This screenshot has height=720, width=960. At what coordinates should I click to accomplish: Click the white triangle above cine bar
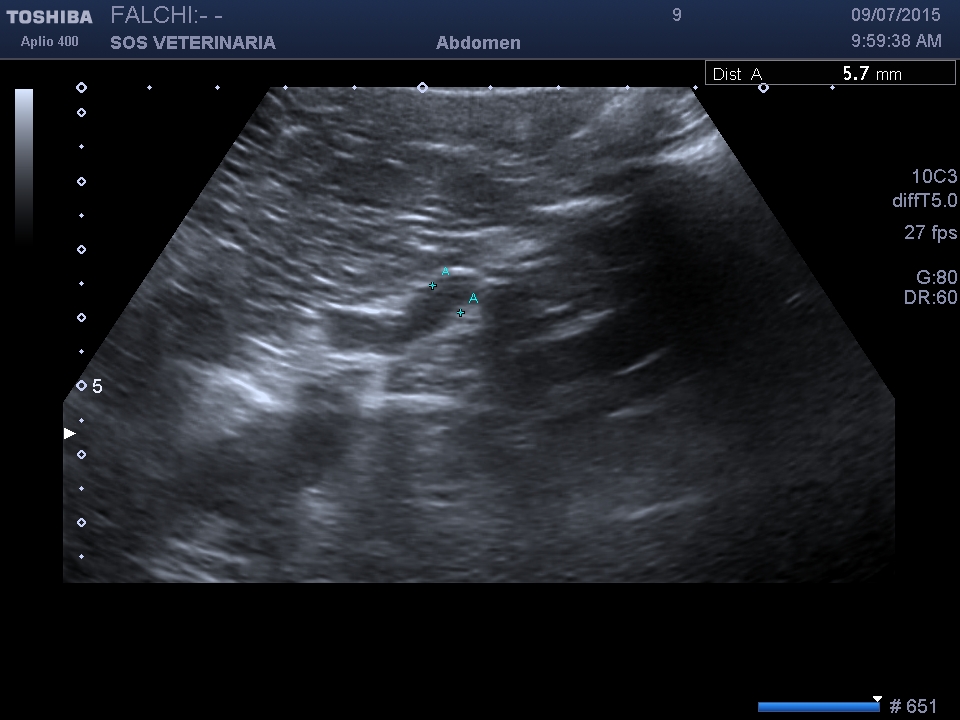(877, 699)
